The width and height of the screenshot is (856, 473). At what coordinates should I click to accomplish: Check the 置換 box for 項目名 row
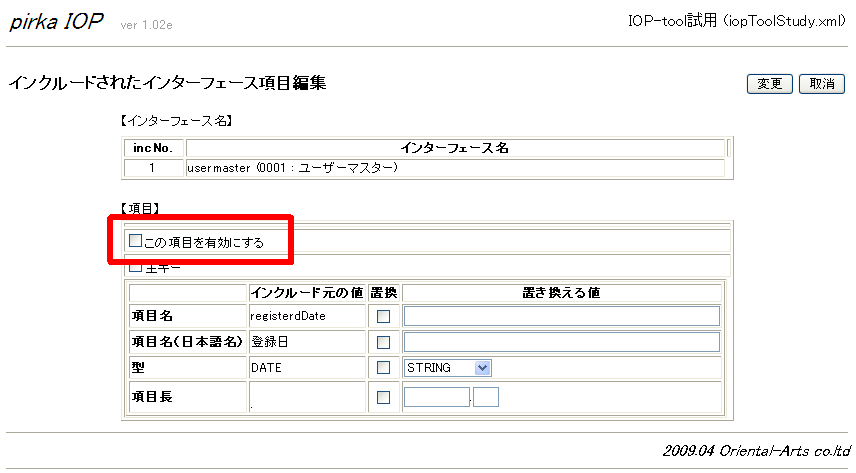pyautogui.click(x=383, y=316)
